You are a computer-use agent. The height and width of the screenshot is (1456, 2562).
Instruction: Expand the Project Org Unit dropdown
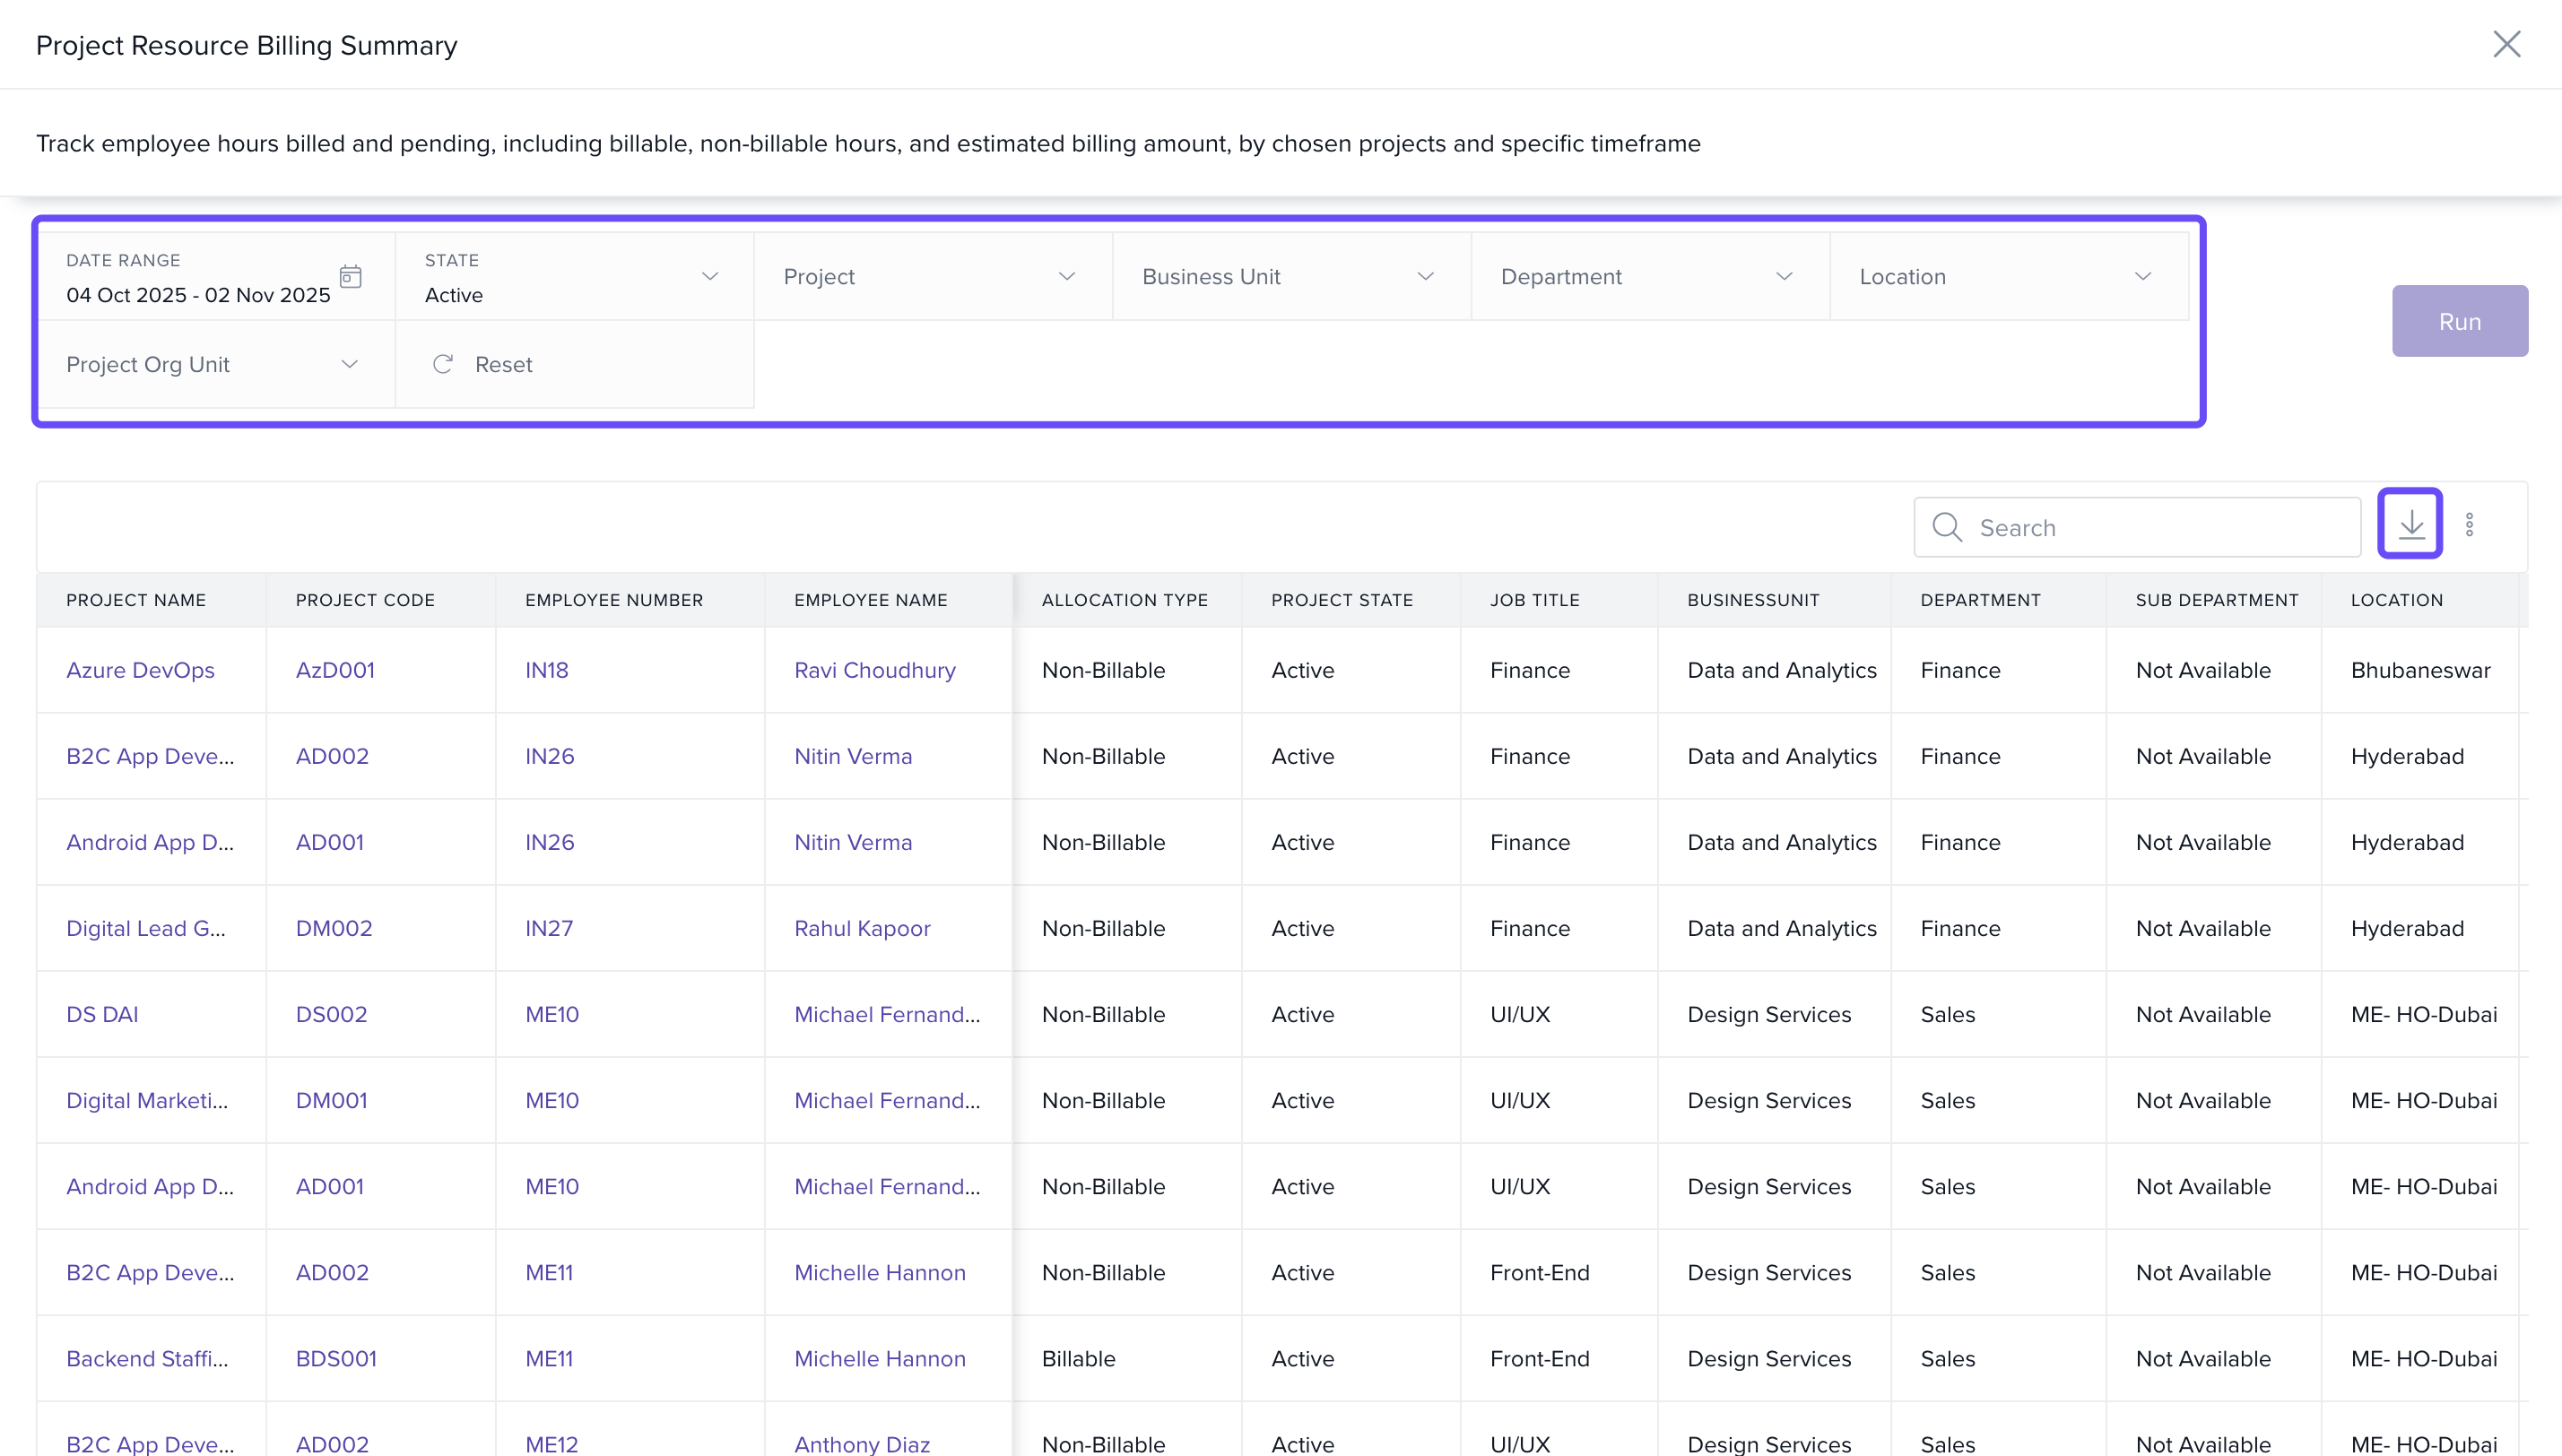tap(349, 364)
